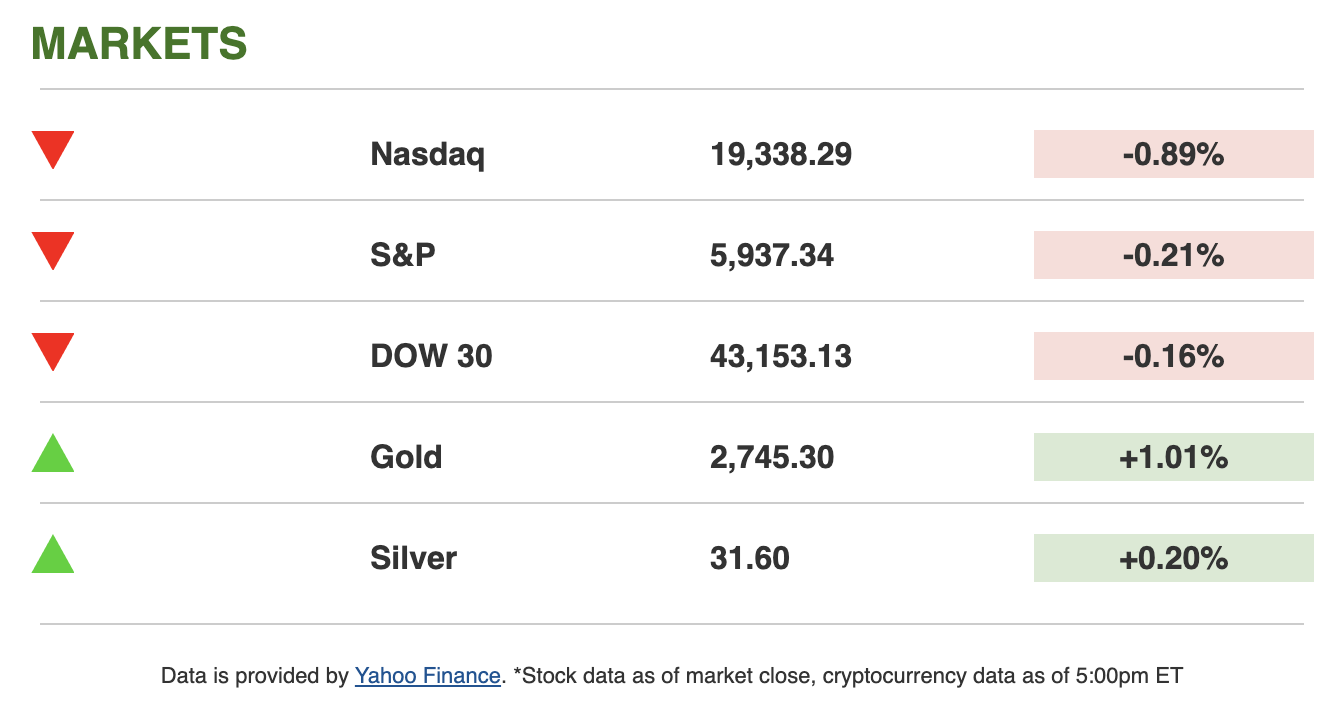Click the MARKETS section heading
1338x718 pixels.
coord(139,44)
